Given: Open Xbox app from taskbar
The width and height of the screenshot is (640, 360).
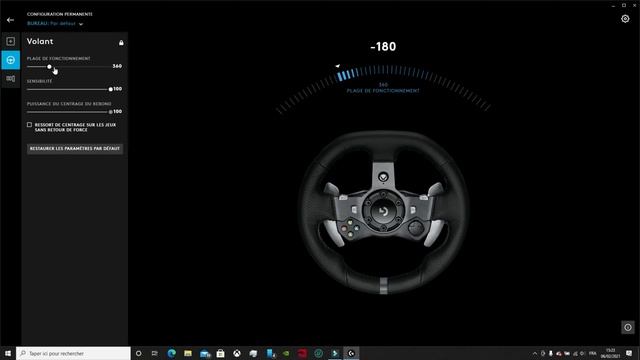Looking at the screenshot, I should (x=237, y=353).
